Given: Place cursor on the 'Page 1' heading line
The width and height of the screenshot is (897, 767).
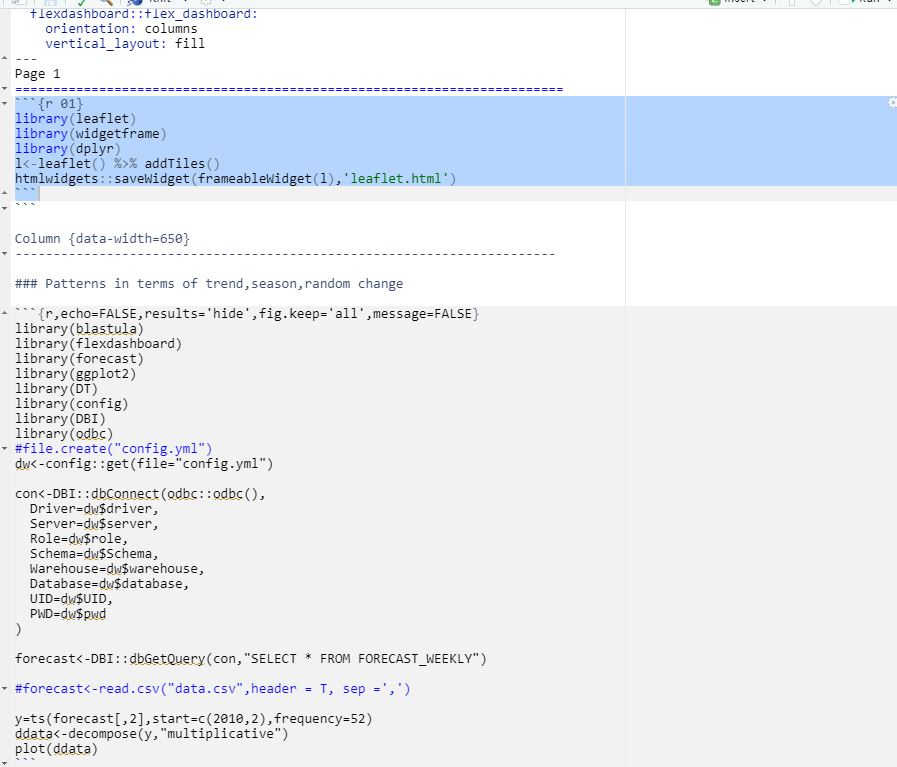Looking at the screenshot, I should pos(38,74).
